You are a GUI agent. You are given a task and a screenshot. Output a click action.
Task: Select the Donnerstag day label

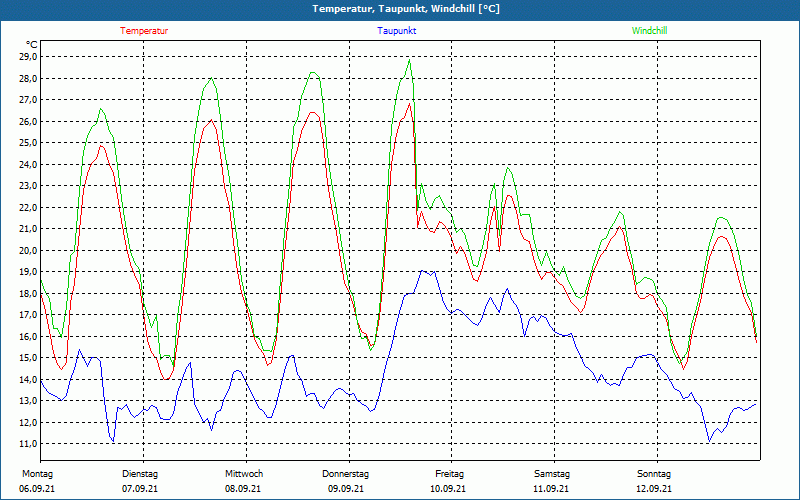[x=346, y=473]
